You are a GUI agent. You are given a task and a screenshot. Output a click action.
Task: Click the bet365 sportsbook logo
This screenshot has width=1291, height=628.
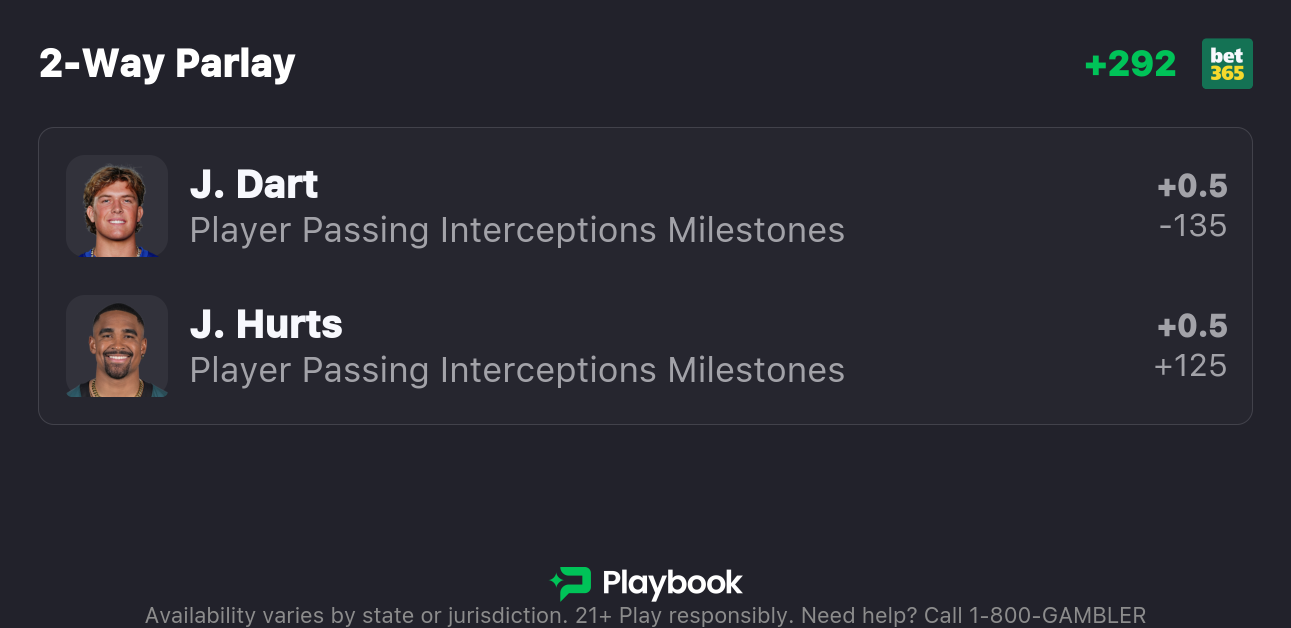(1227, 64)
